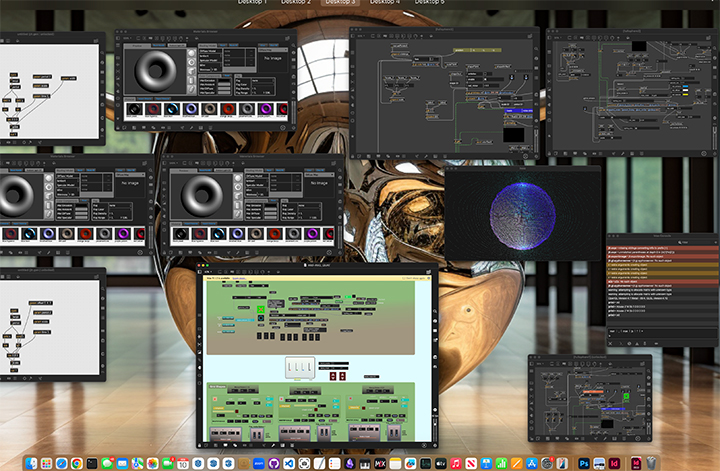Launch Photoshop from the Dock

tap(584, 463)
